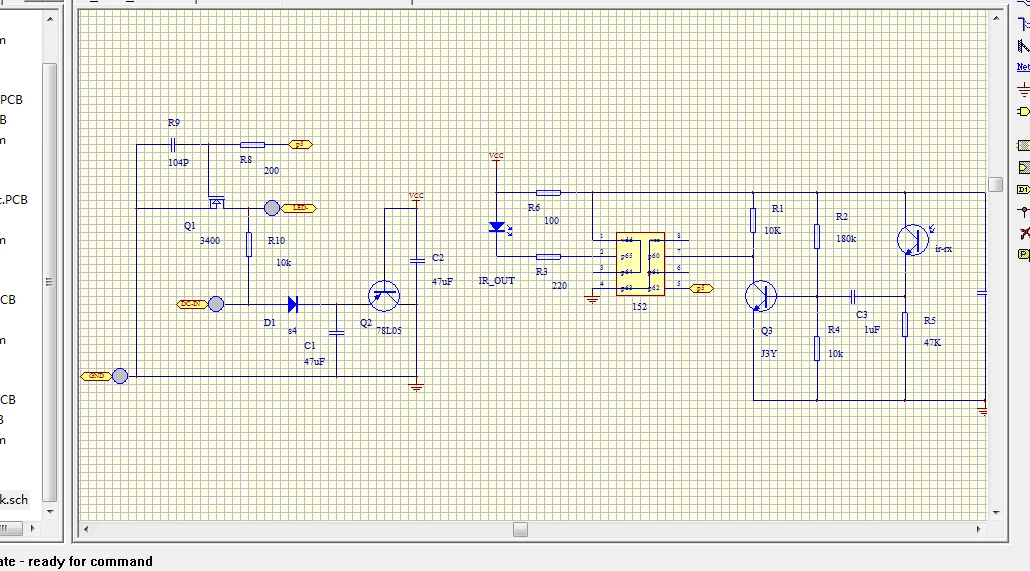Image resolution: width=1030 pixels, height=571 pixels.
Task: Click the horizontal scrollbar thumb below schematic
Action: tap(520, 529)
